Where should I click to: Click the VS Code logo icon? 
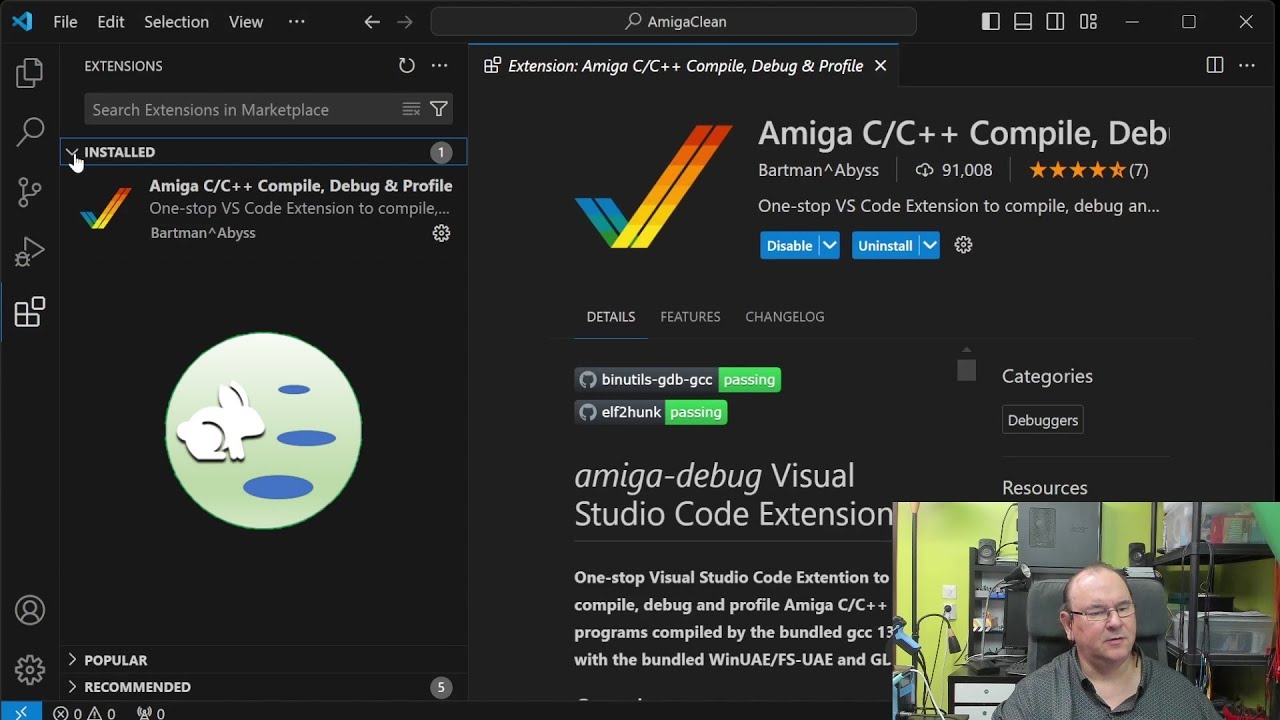tap(22, 22)
